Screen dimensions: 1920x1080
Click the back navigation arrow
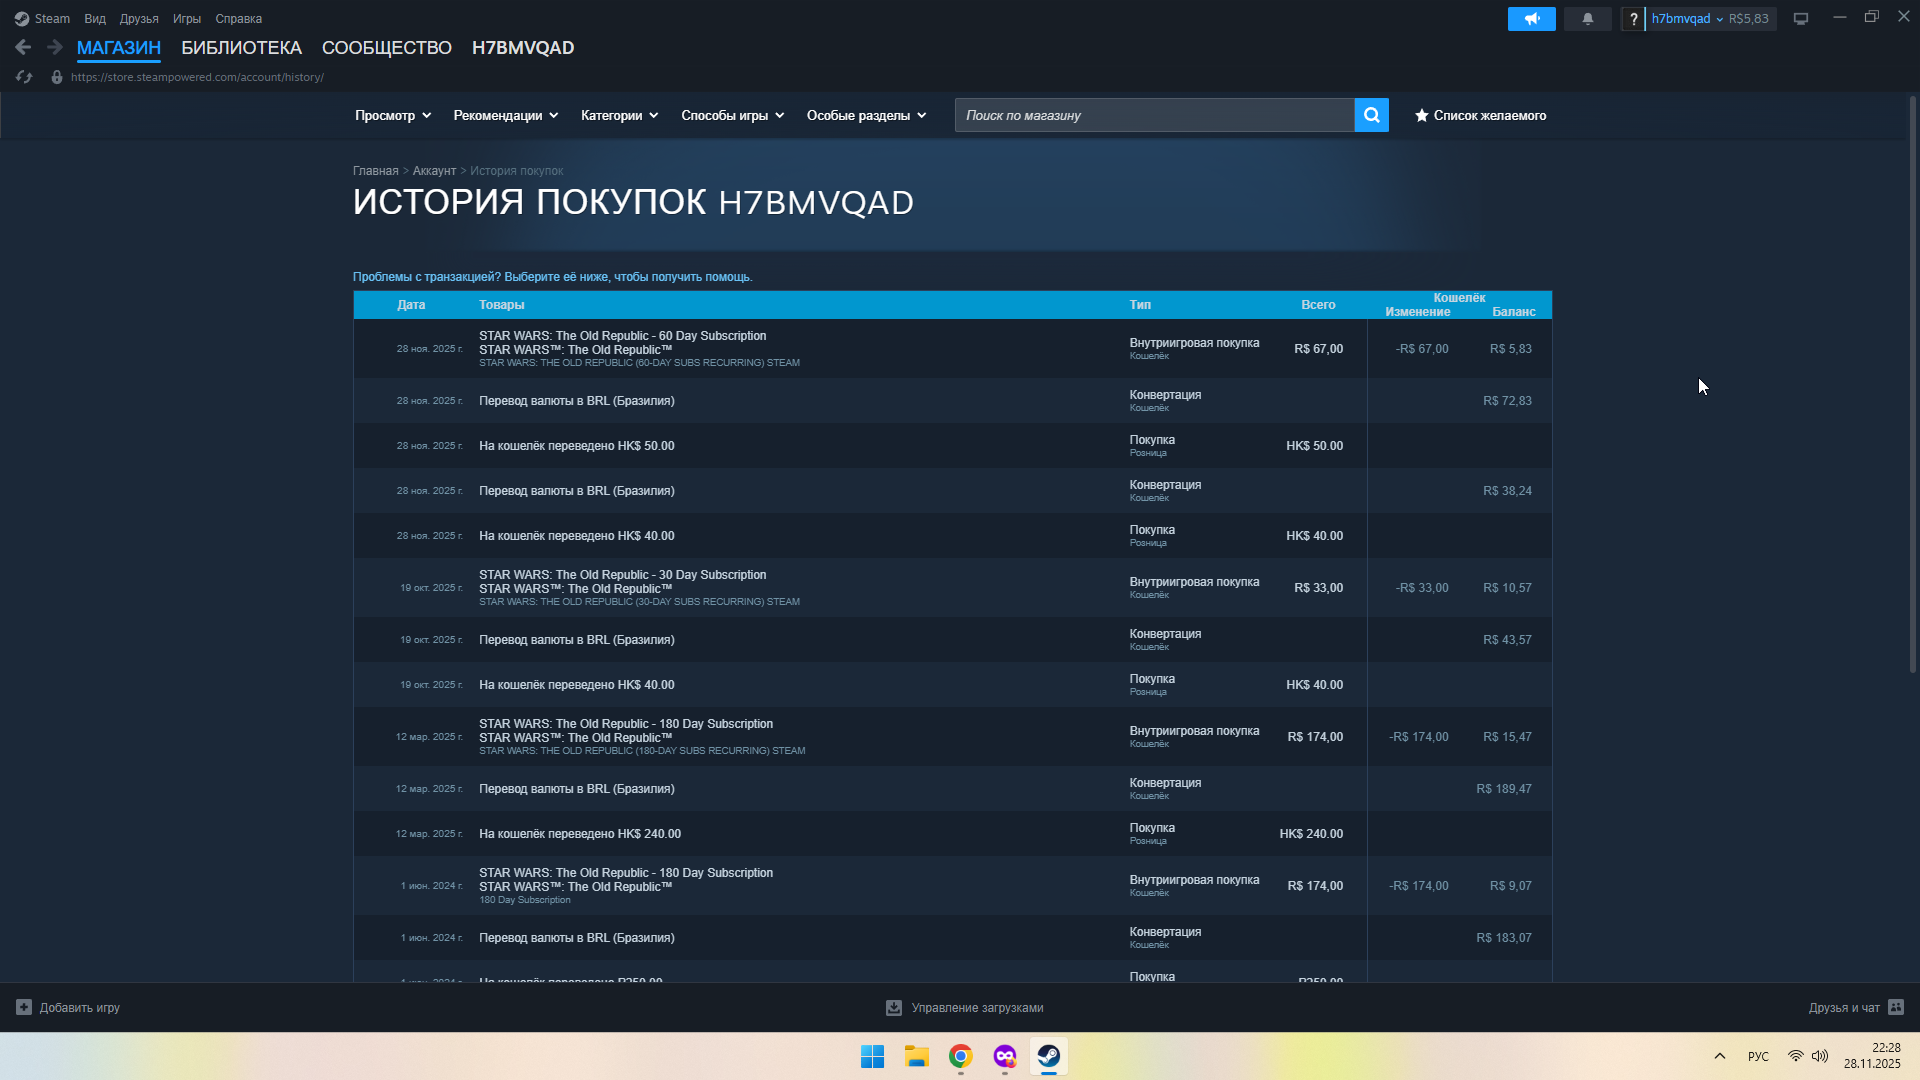tap(23, 47)
